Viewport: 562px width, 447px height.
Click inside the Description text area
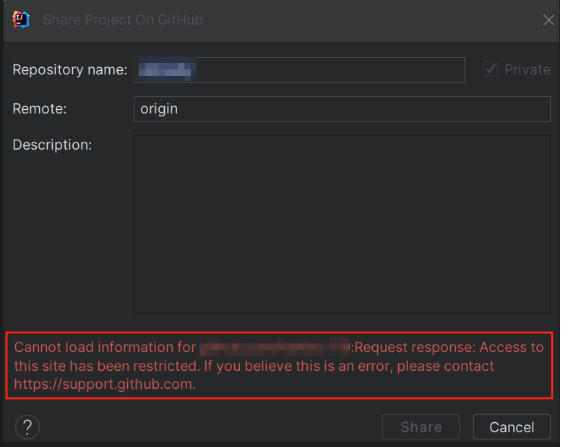342,224
